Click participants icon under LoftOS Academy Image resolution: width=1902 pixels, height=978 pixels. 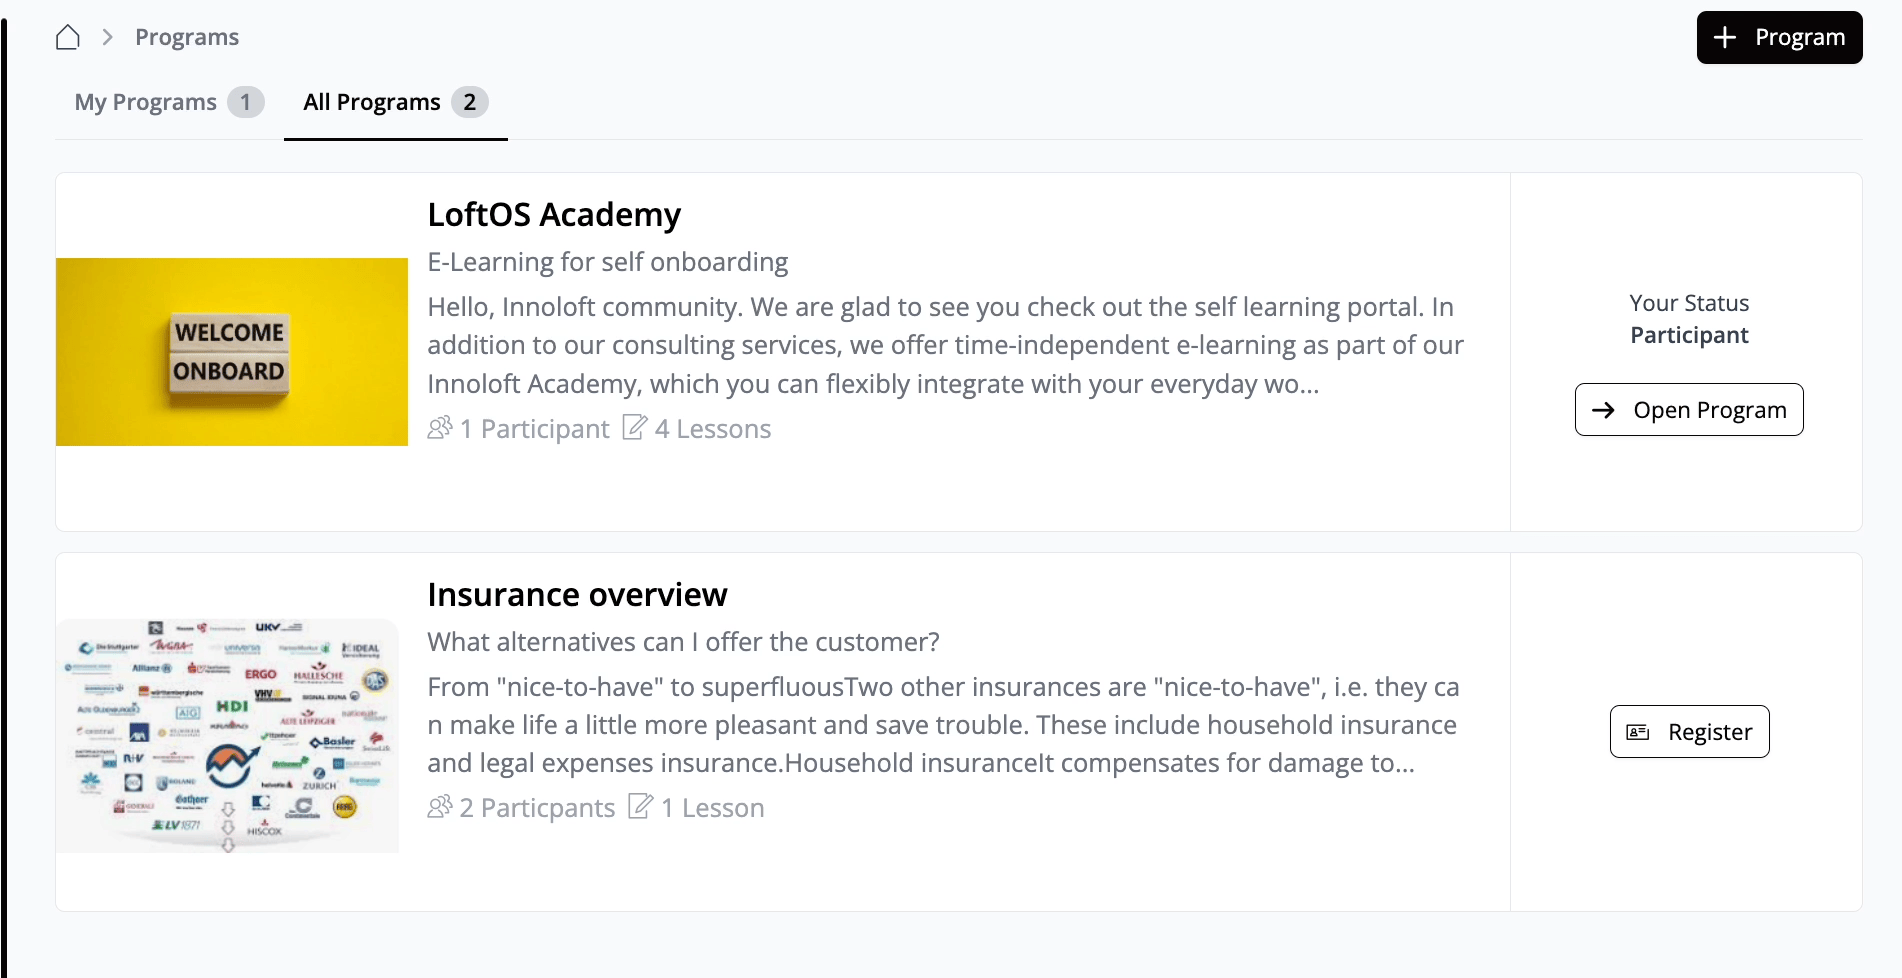click(x=440, y=428)
